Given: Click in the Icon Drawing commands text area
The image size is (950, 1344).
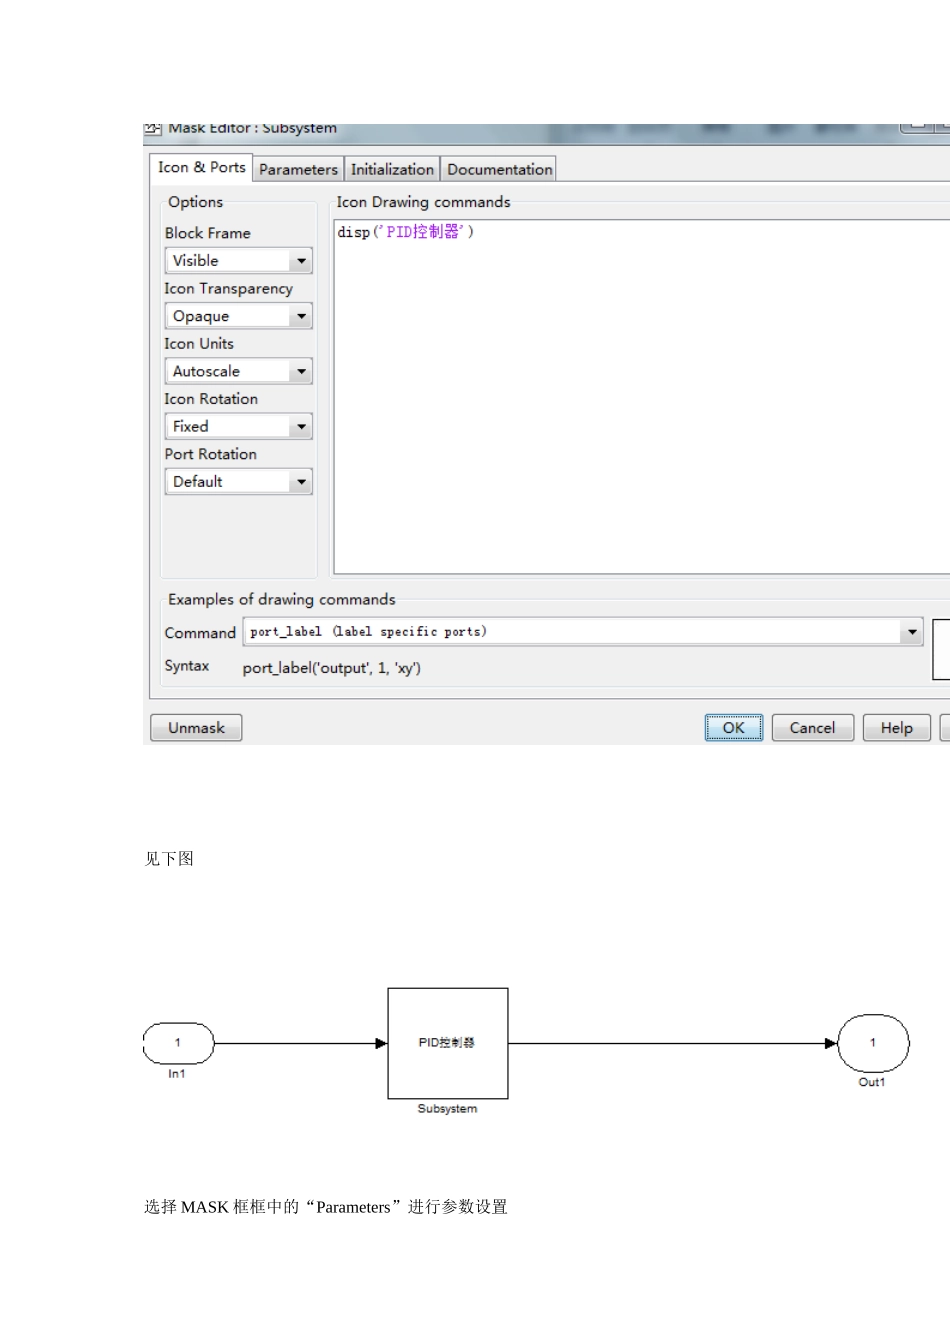Looking at the screenshot, I should point(640,400).
